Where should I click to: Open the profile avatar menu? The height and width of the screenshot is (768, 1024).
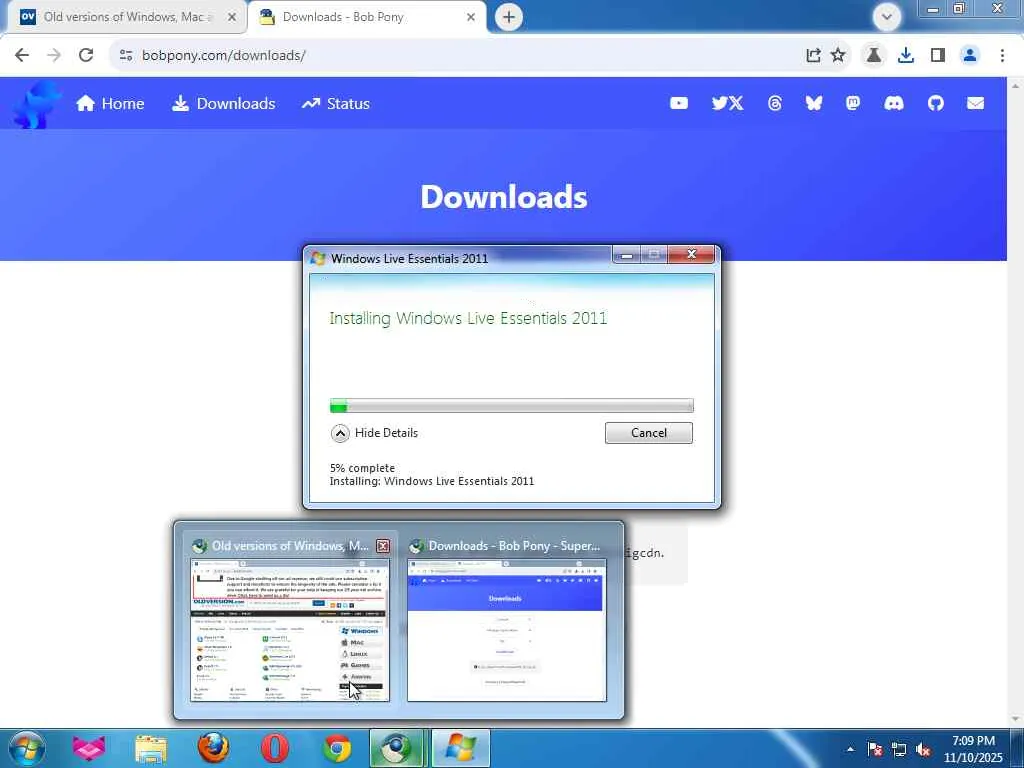pyautogui.click(x=970, y=56)
